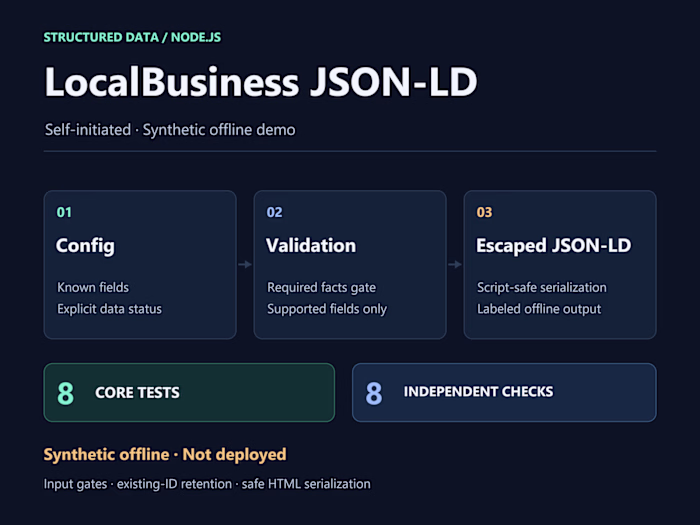Screen dimensions: 700x525
Task: Select the Escaped JSON-LD step card
Action: tap(560, 265)
